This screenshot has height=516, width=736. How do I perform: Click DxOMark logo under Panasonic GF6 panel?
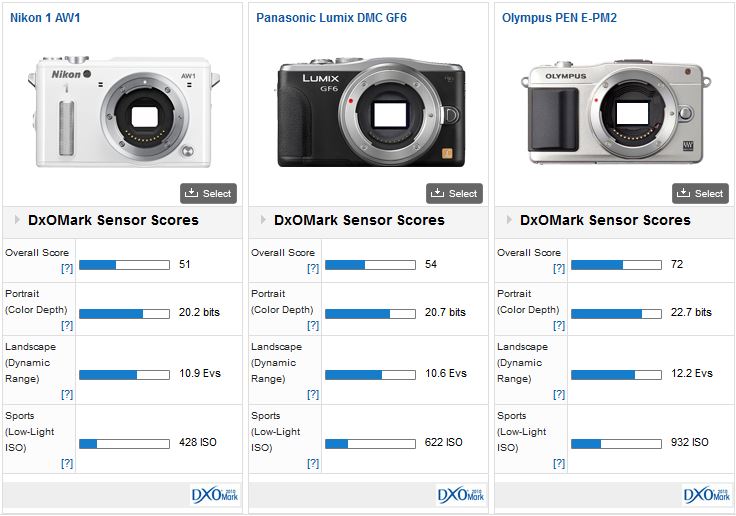coord(461,495)
